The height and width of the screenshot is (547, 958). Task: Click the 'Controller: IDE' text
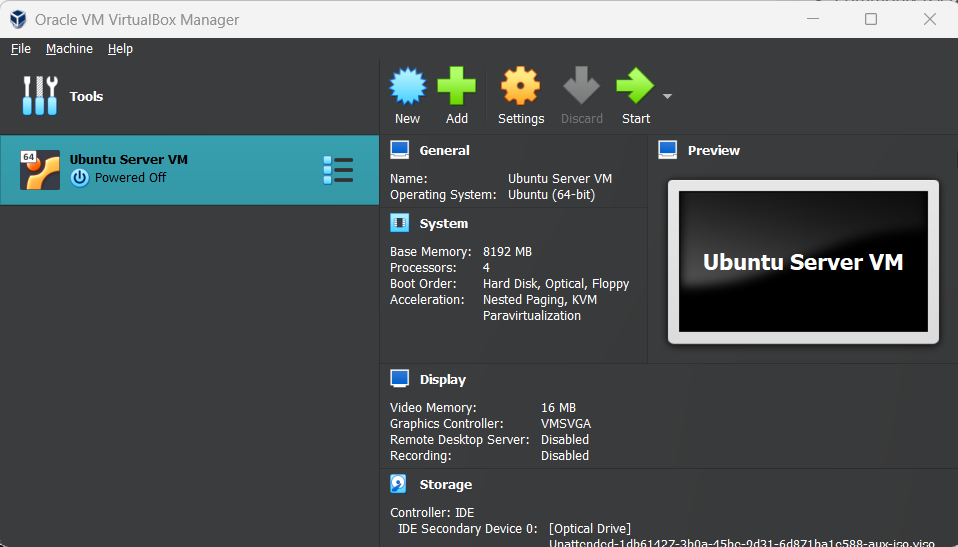pyautogui.click(x=432, y=513)
